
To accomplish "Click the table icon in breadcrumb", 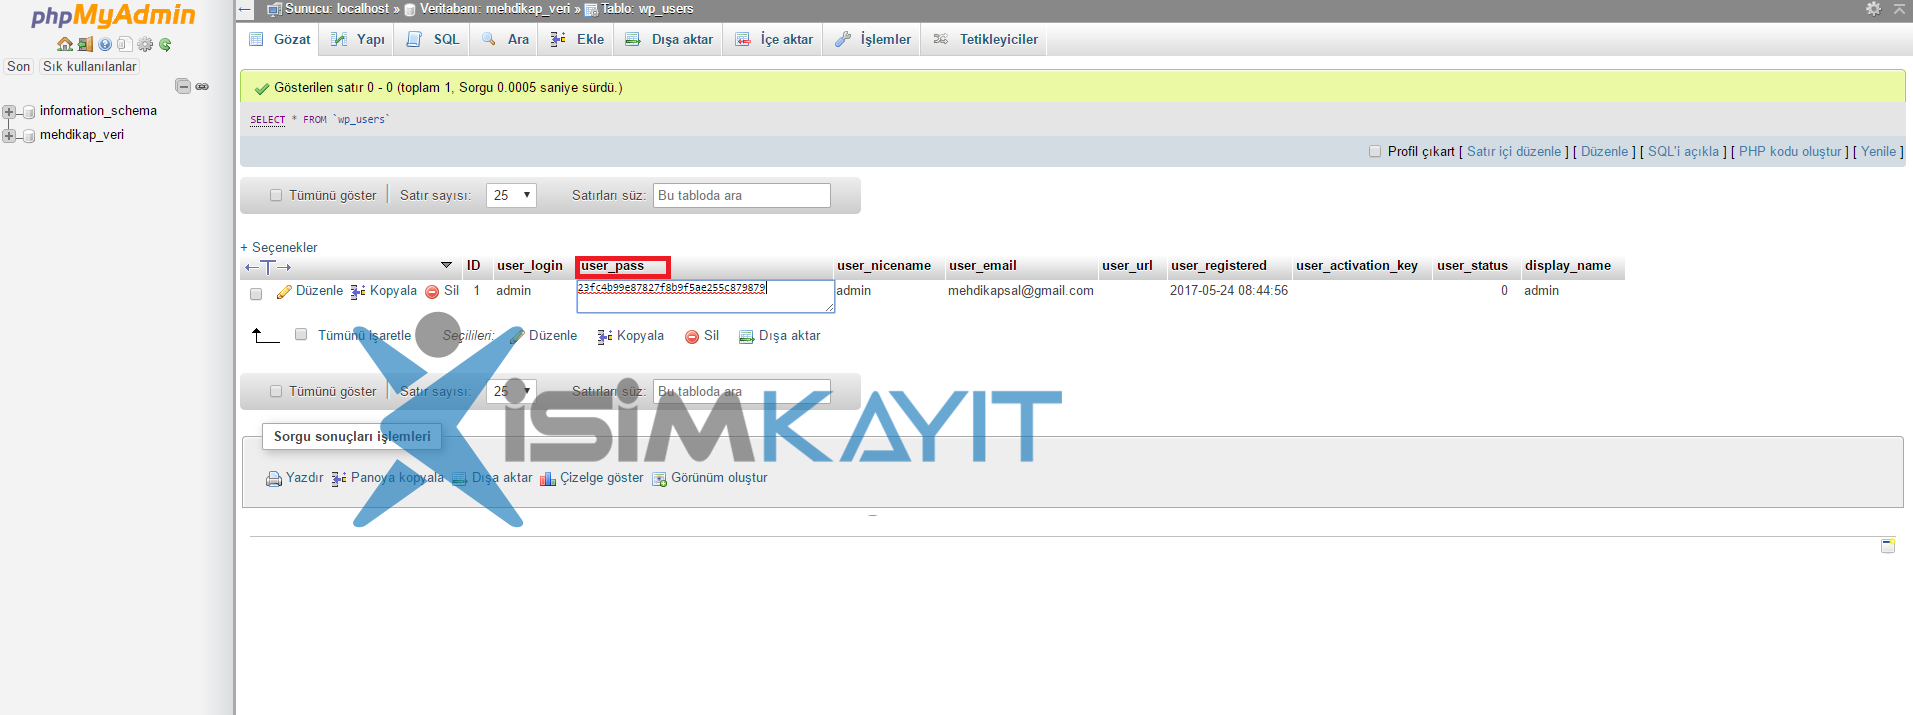I will 591,10.
